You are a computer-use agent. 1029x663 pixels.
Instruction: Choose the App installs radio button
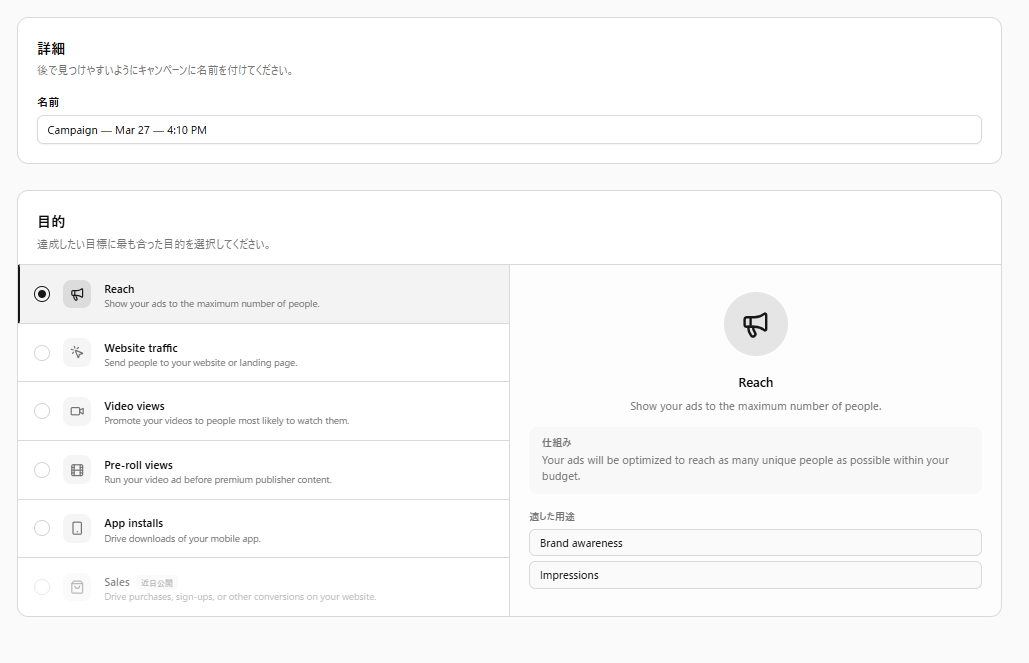42,528
